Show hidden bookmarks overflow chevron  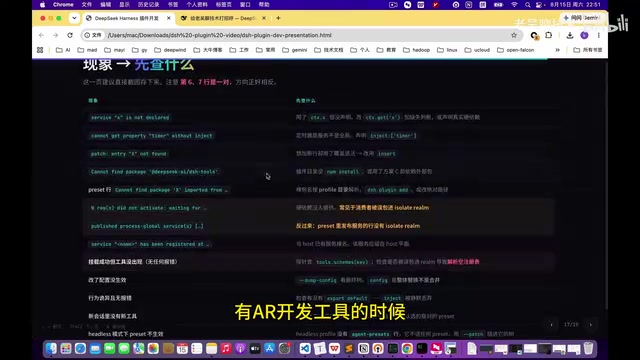point(557,50)
